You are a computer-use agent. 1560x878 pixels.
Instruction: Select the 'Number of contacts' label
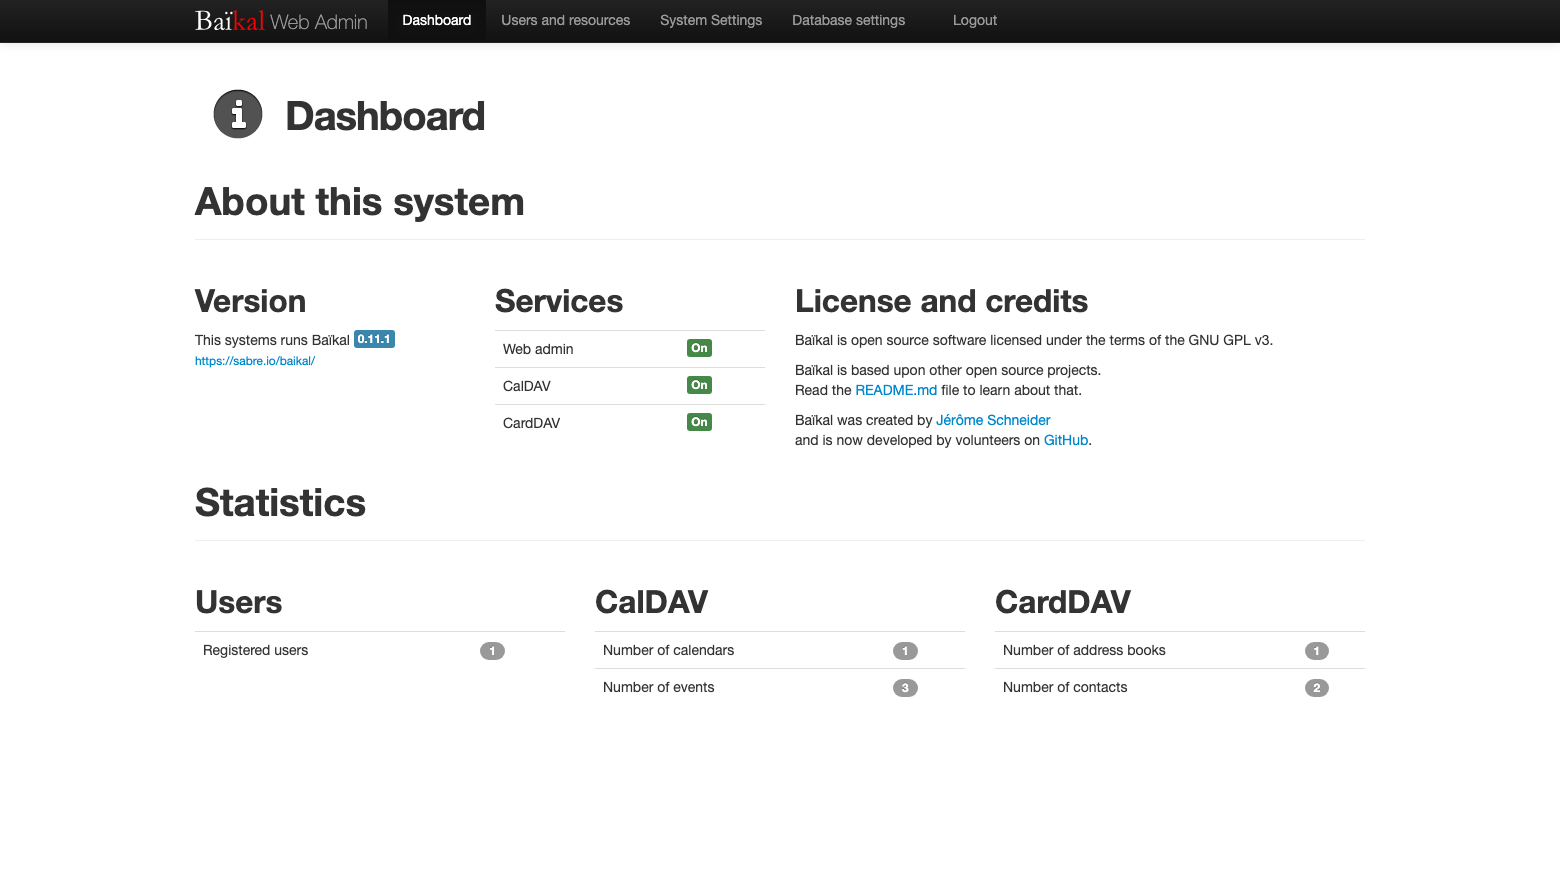click(x=1065, y=687)
